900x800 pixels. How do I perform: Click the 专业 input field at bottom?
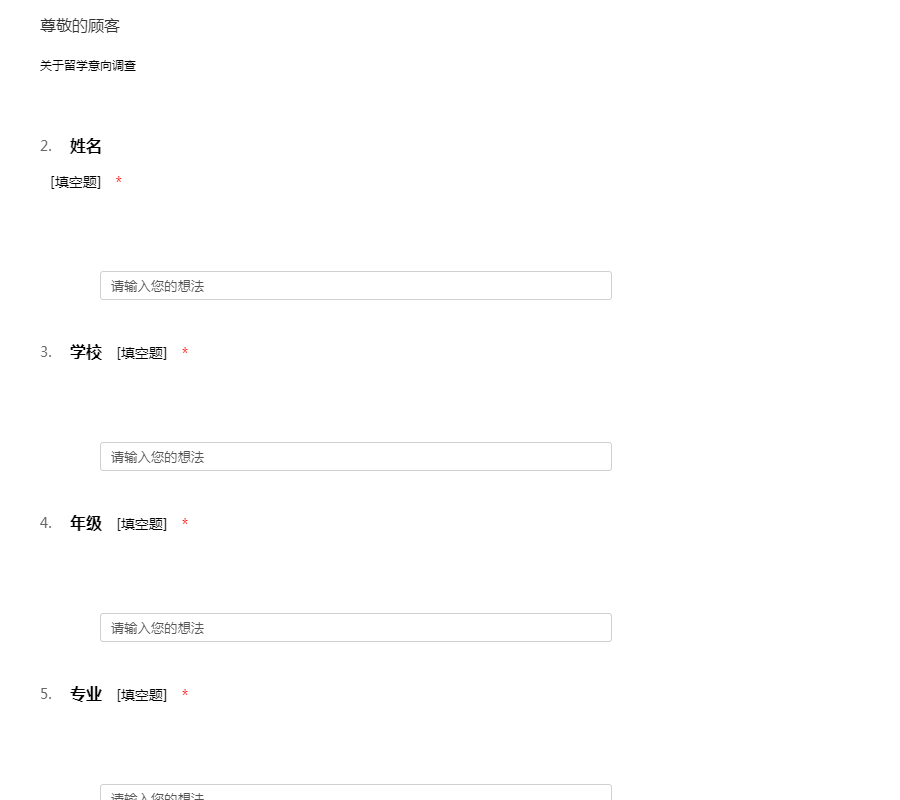coord(356,793)
